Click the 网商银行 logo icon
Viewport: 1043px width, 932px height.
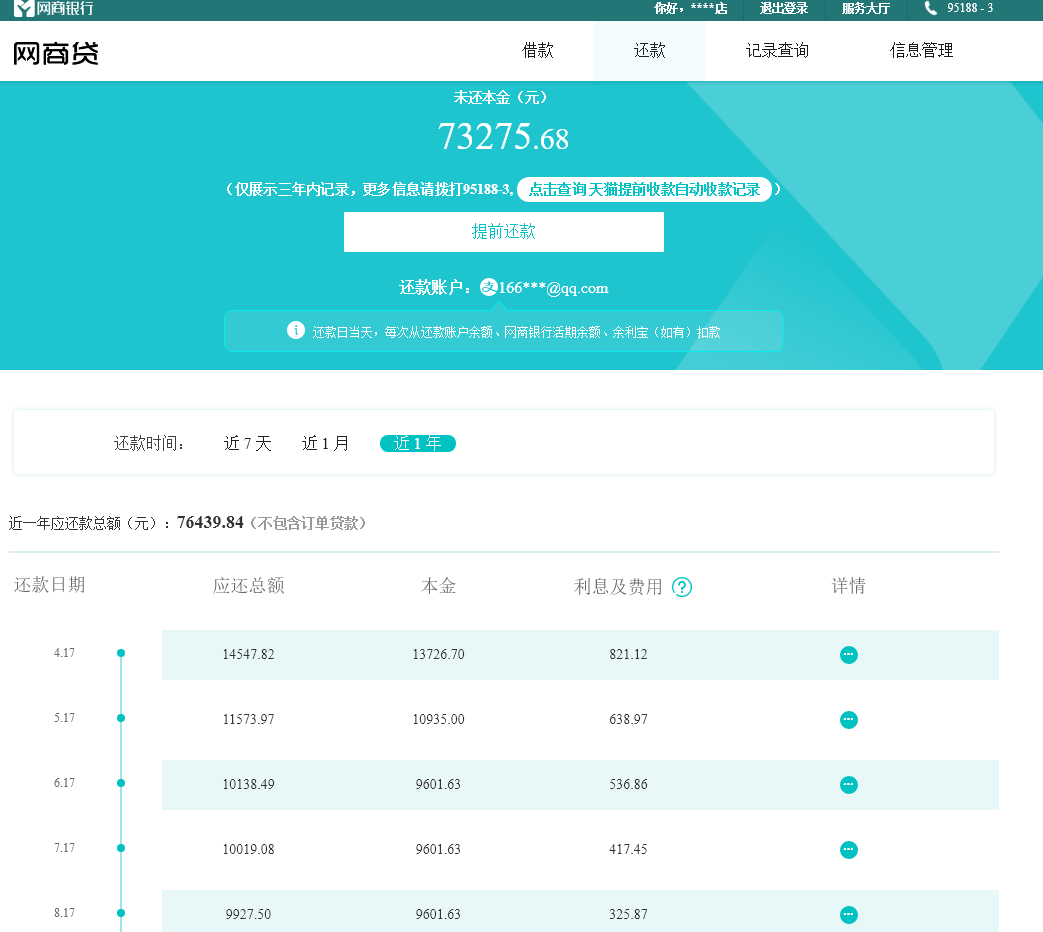pyautogui.click(x=24, y=9)
